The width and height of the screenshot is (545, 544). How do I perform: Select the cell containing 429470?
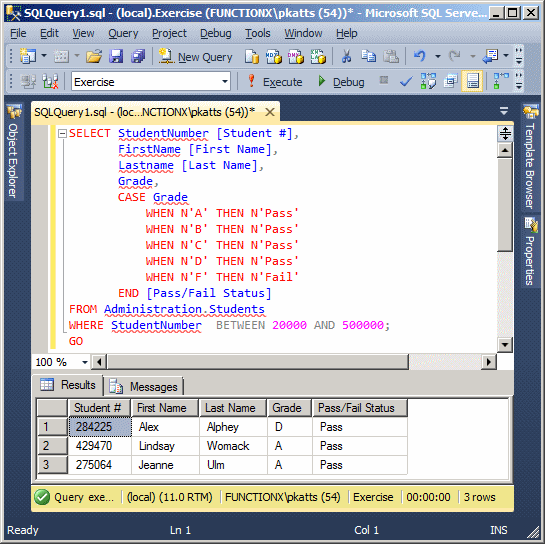tap(100, 446)
